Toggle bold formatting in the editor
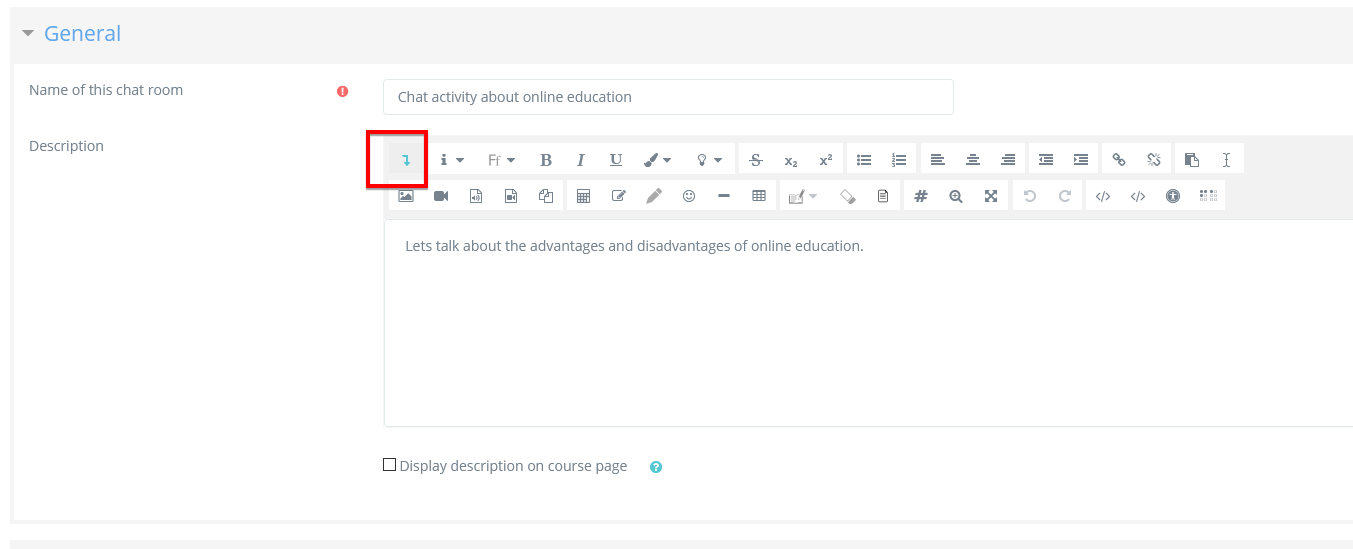This screenshot has width=1353, height=549. 546,160
